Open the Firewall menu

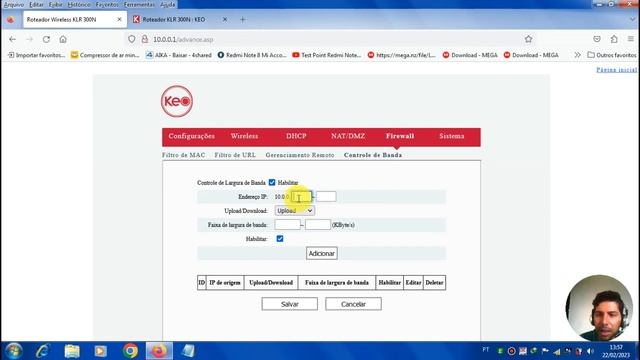(x=400, y=136)
